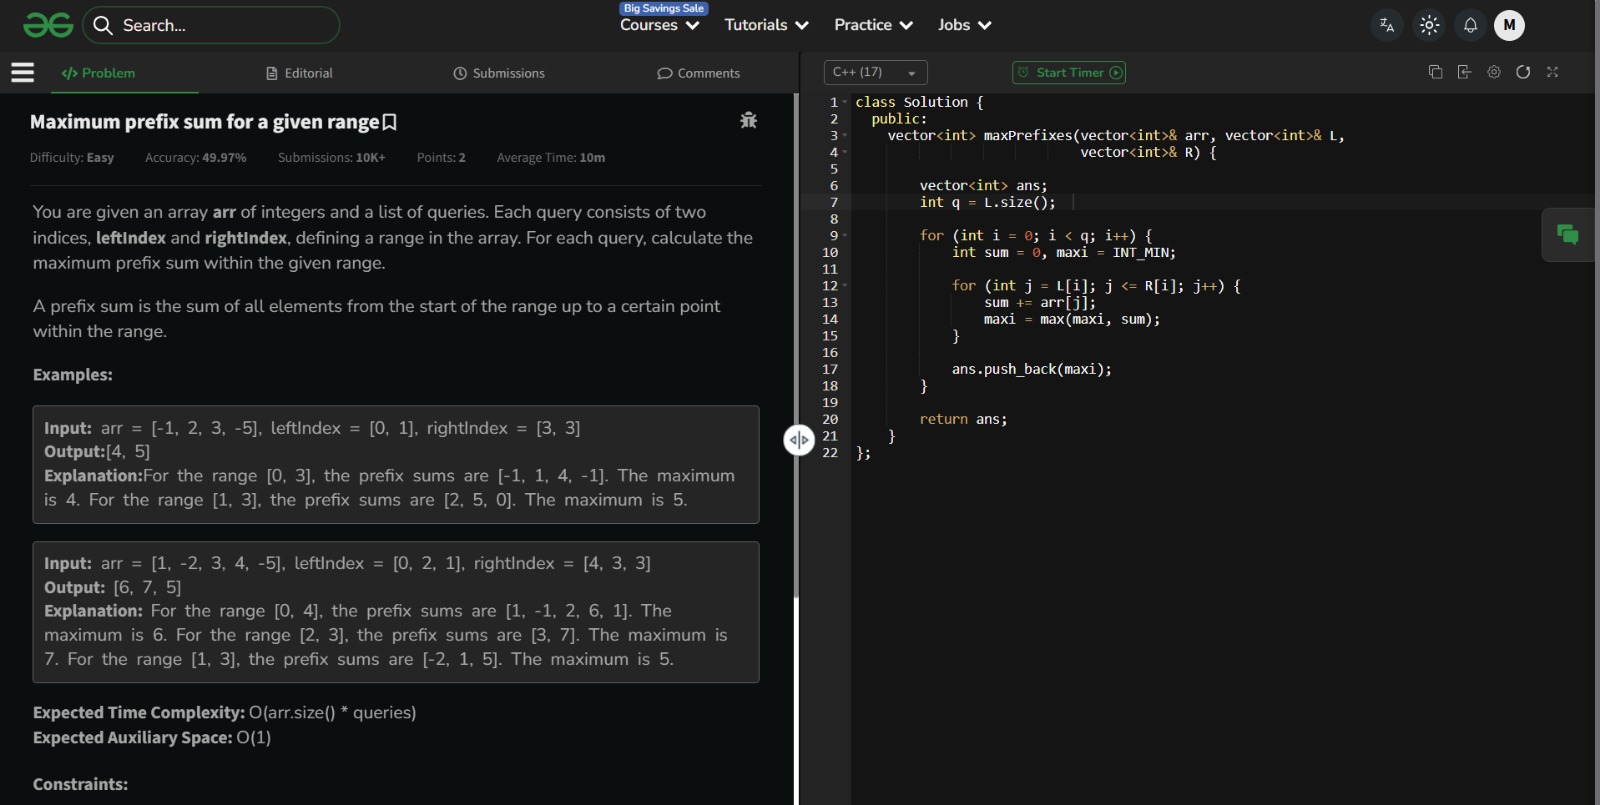Open the notifications bell

point(1470,26)
